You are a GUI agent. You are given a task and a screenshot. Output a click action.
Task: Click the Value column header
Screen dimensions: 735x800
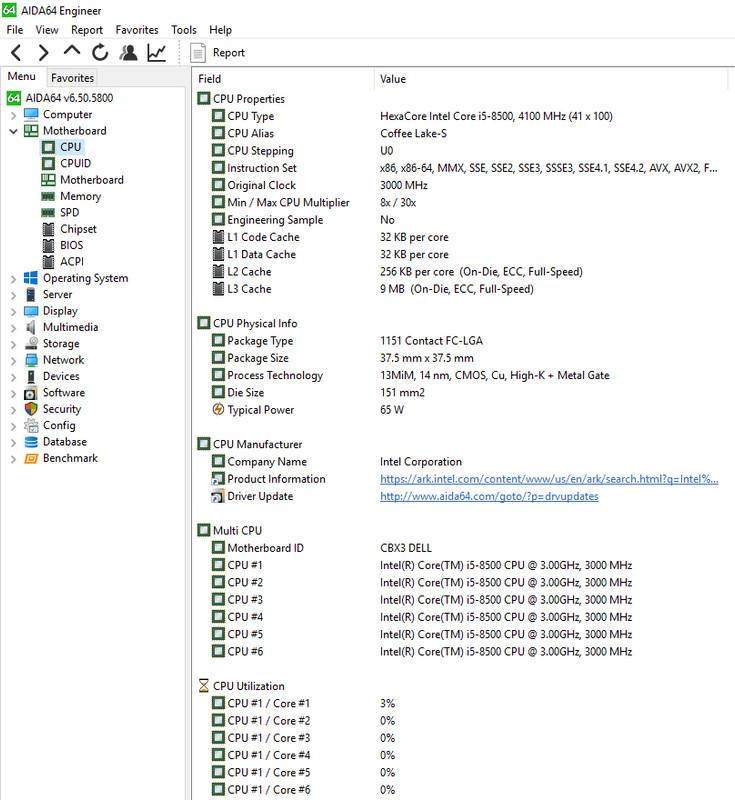(550, 79)
